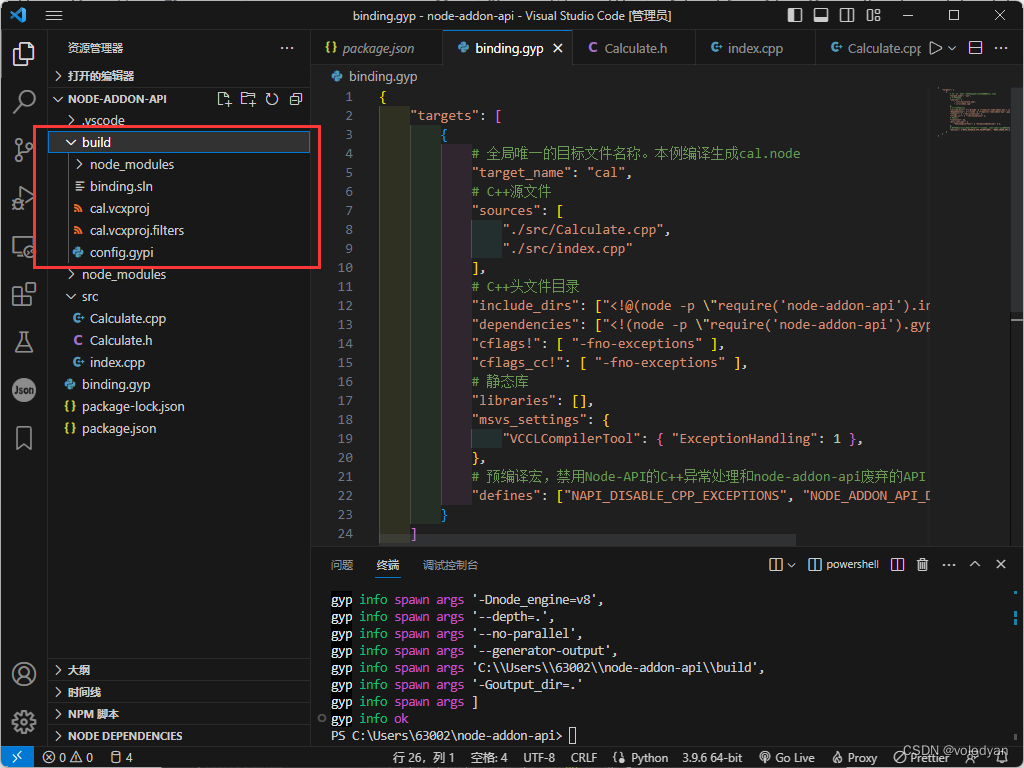Open cal.vcxproj in build folder
Screen dimensions: 1024x768
click(179, 208)
